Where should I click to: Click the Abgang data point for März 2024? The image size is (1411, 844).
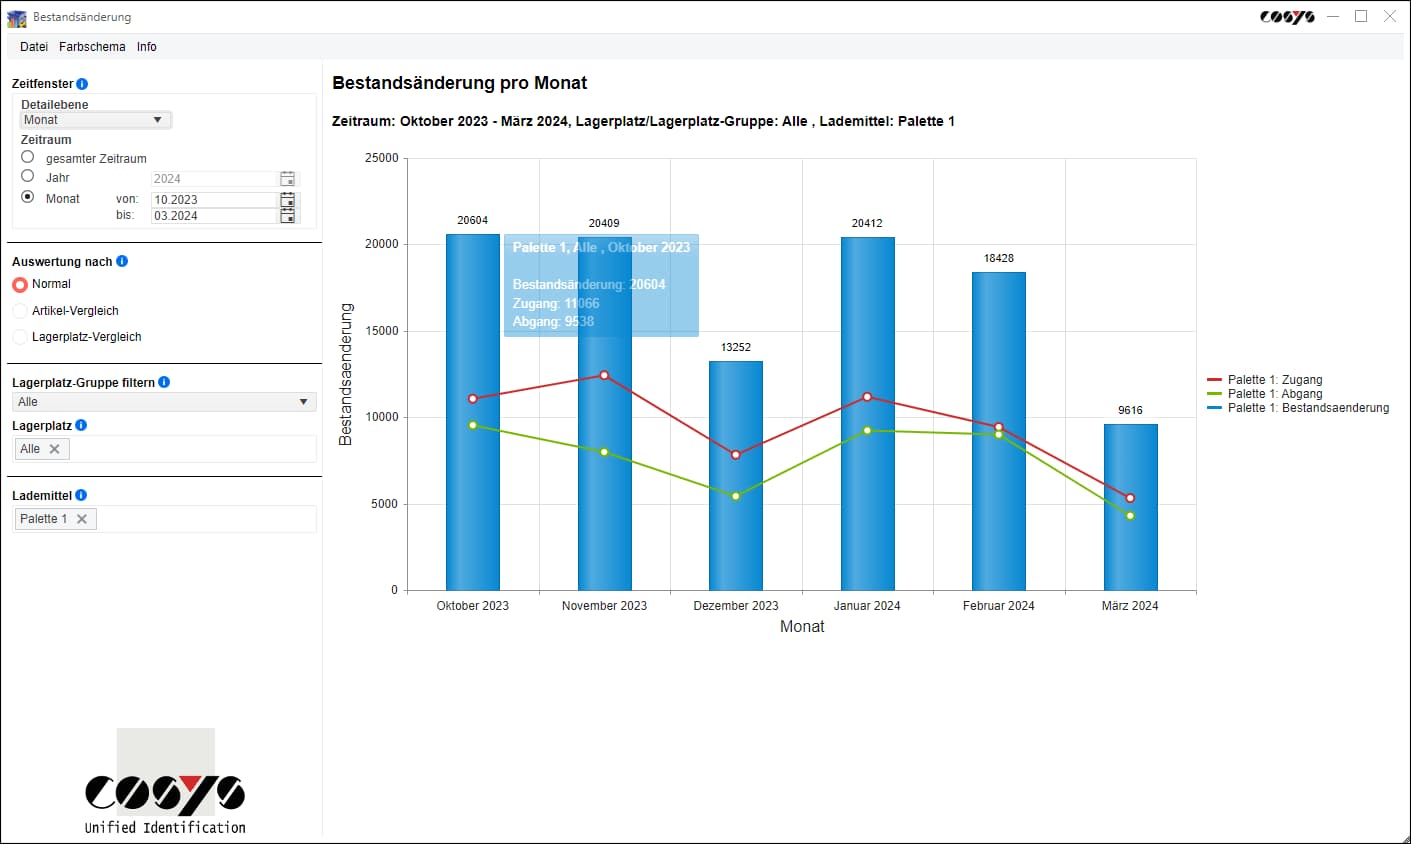tap(1130, 516)
